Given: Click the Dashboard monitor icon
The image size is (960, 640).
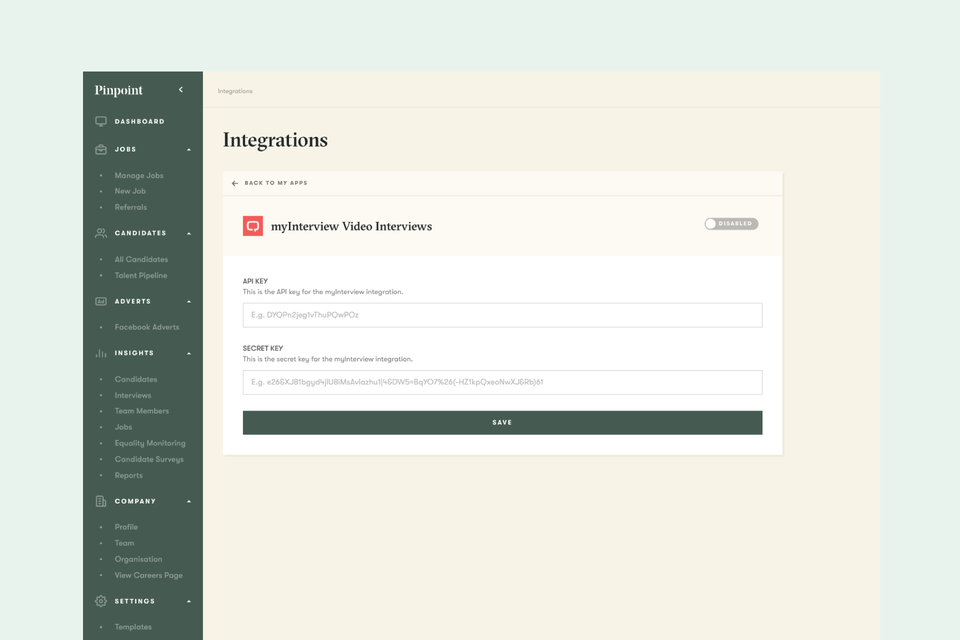Looking at the screenshot, I should pos(101,121).
